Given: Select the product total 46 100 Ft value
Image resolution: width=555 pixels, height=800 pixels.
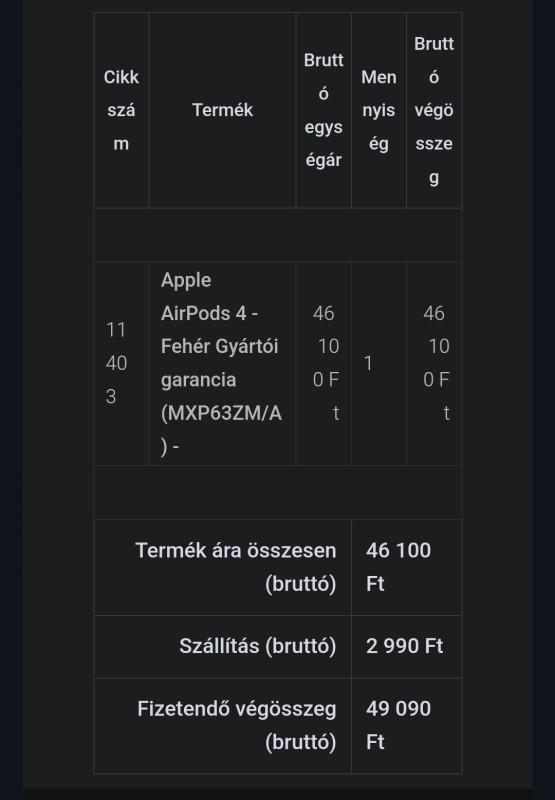Looking at the screenshot, I should click(398, 567).
